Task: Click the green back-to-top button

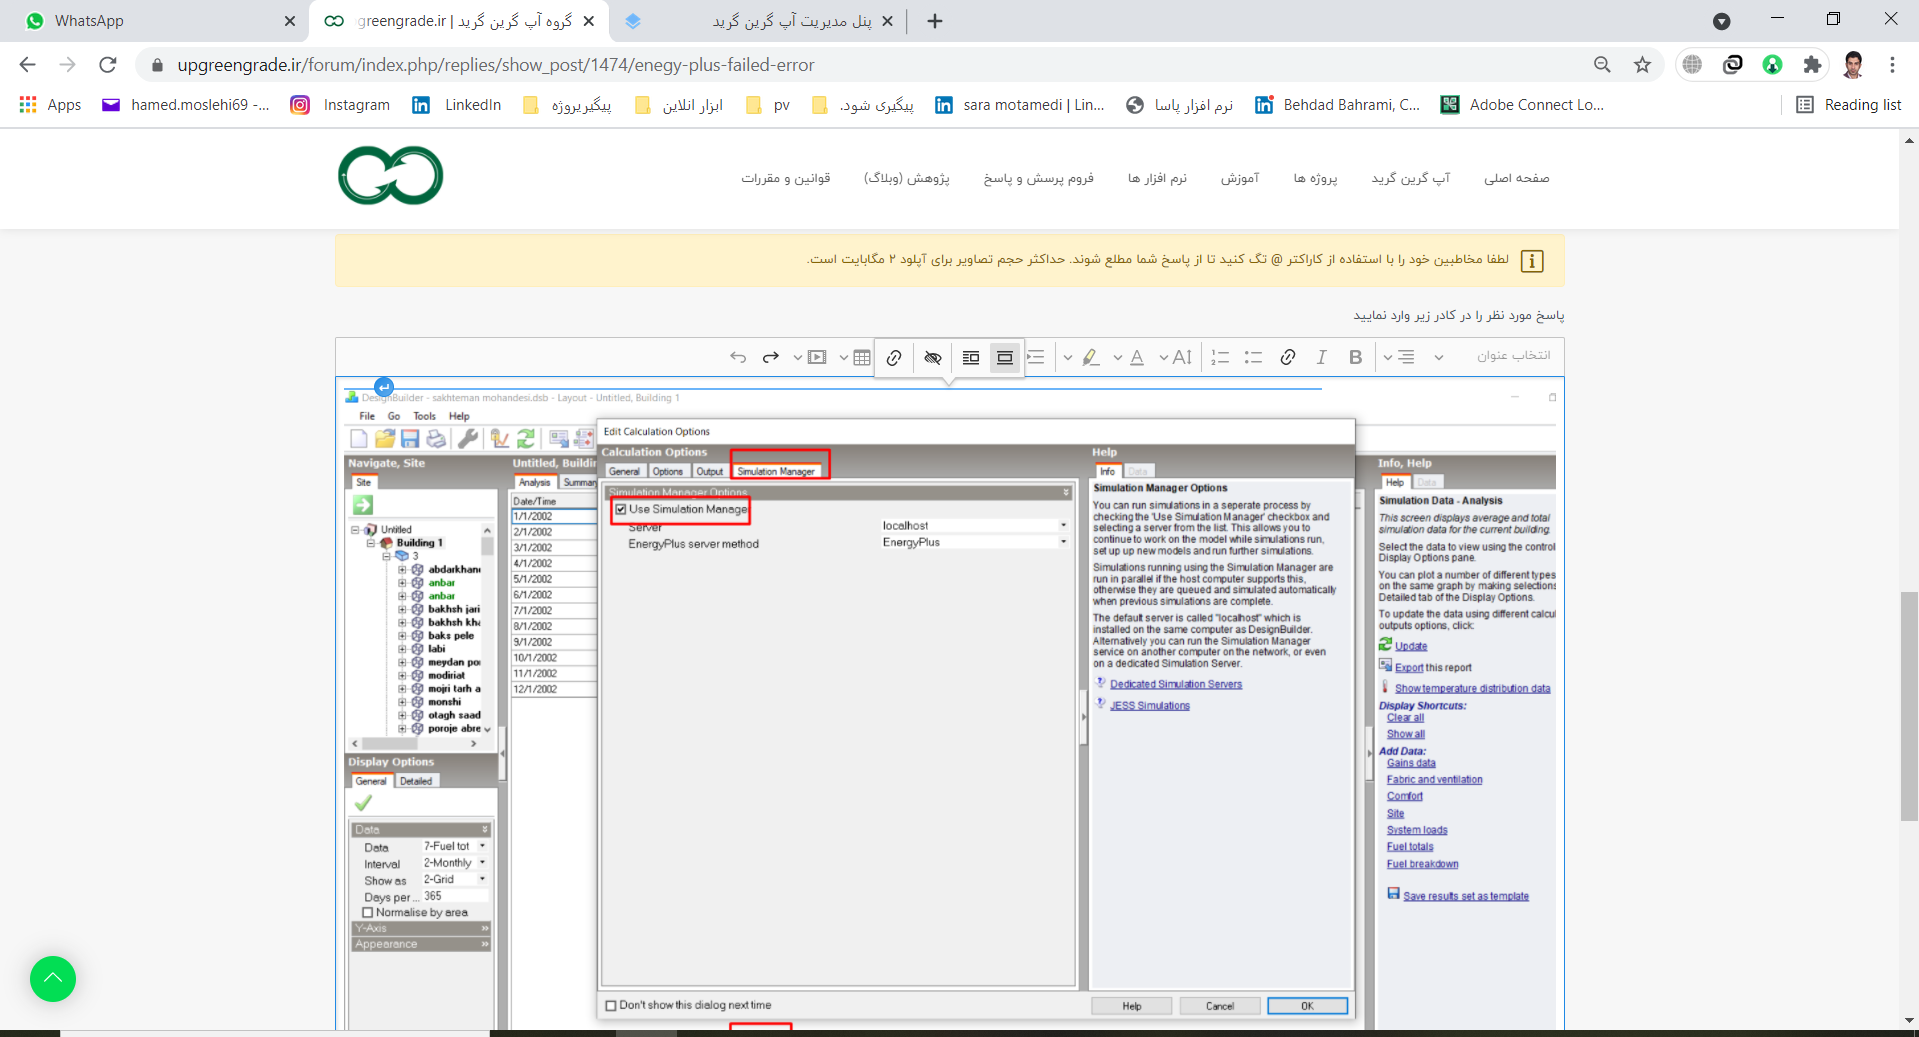Action: (53, 979)
